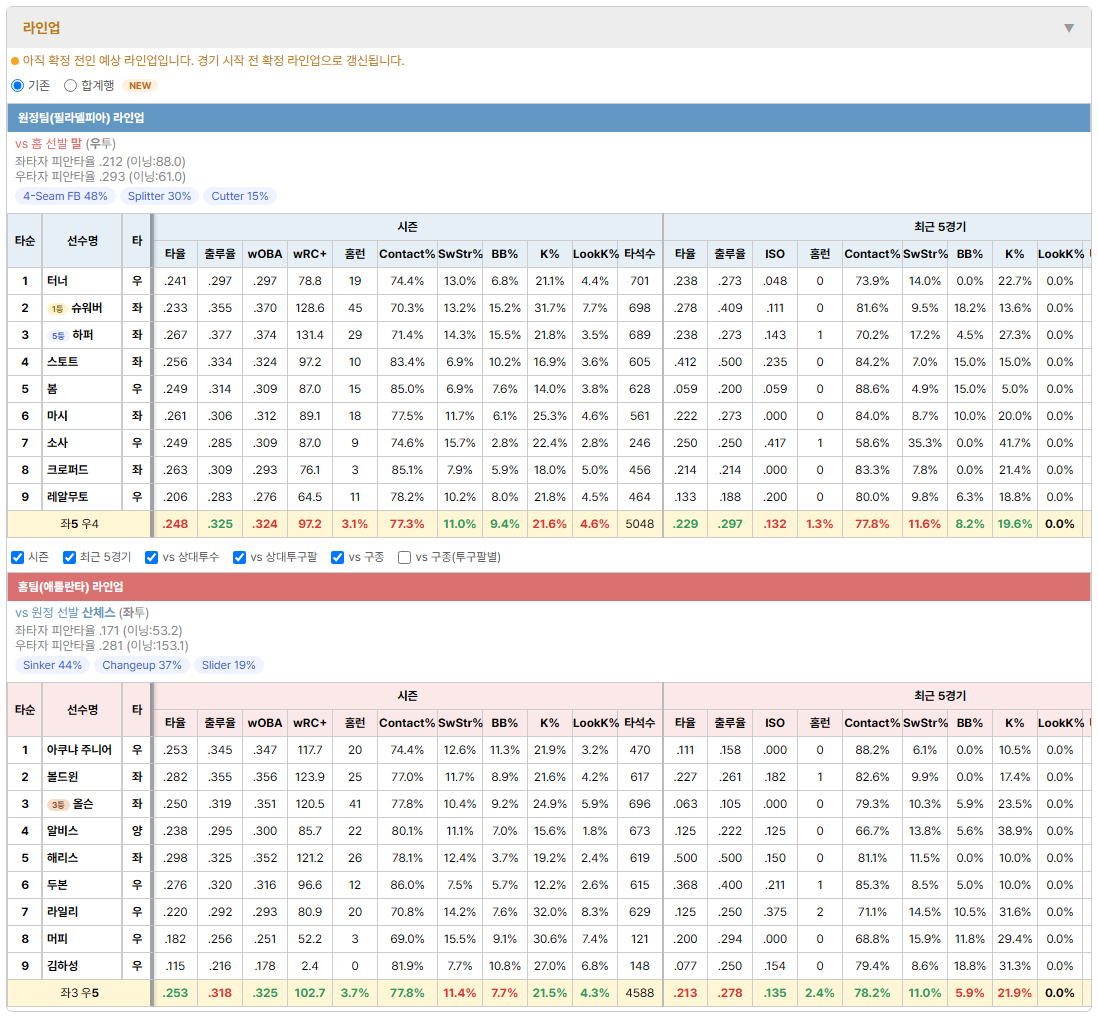Toggle the vs 상대투수 checkbox
1098x1018 pixels.
click(151, 557)
